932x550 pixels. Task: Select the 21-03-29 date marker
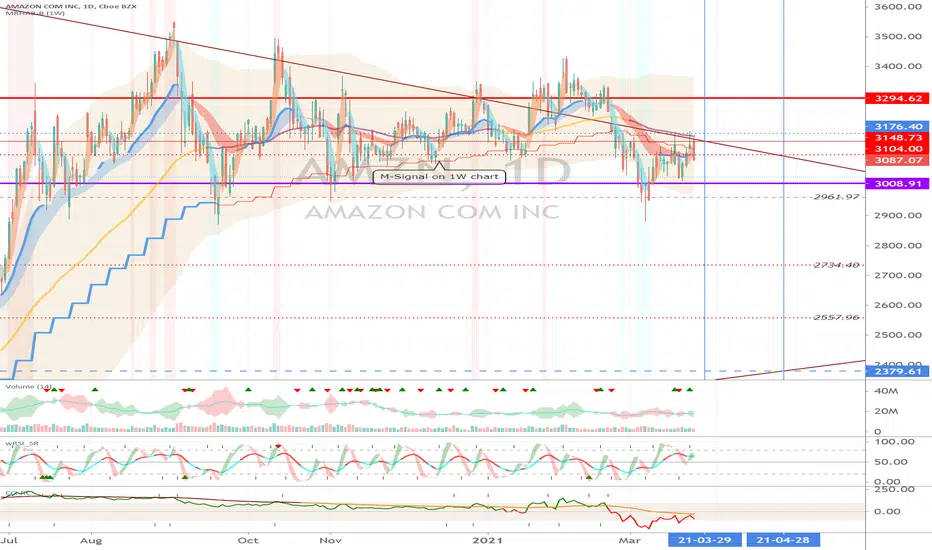[x=705, y=540]
